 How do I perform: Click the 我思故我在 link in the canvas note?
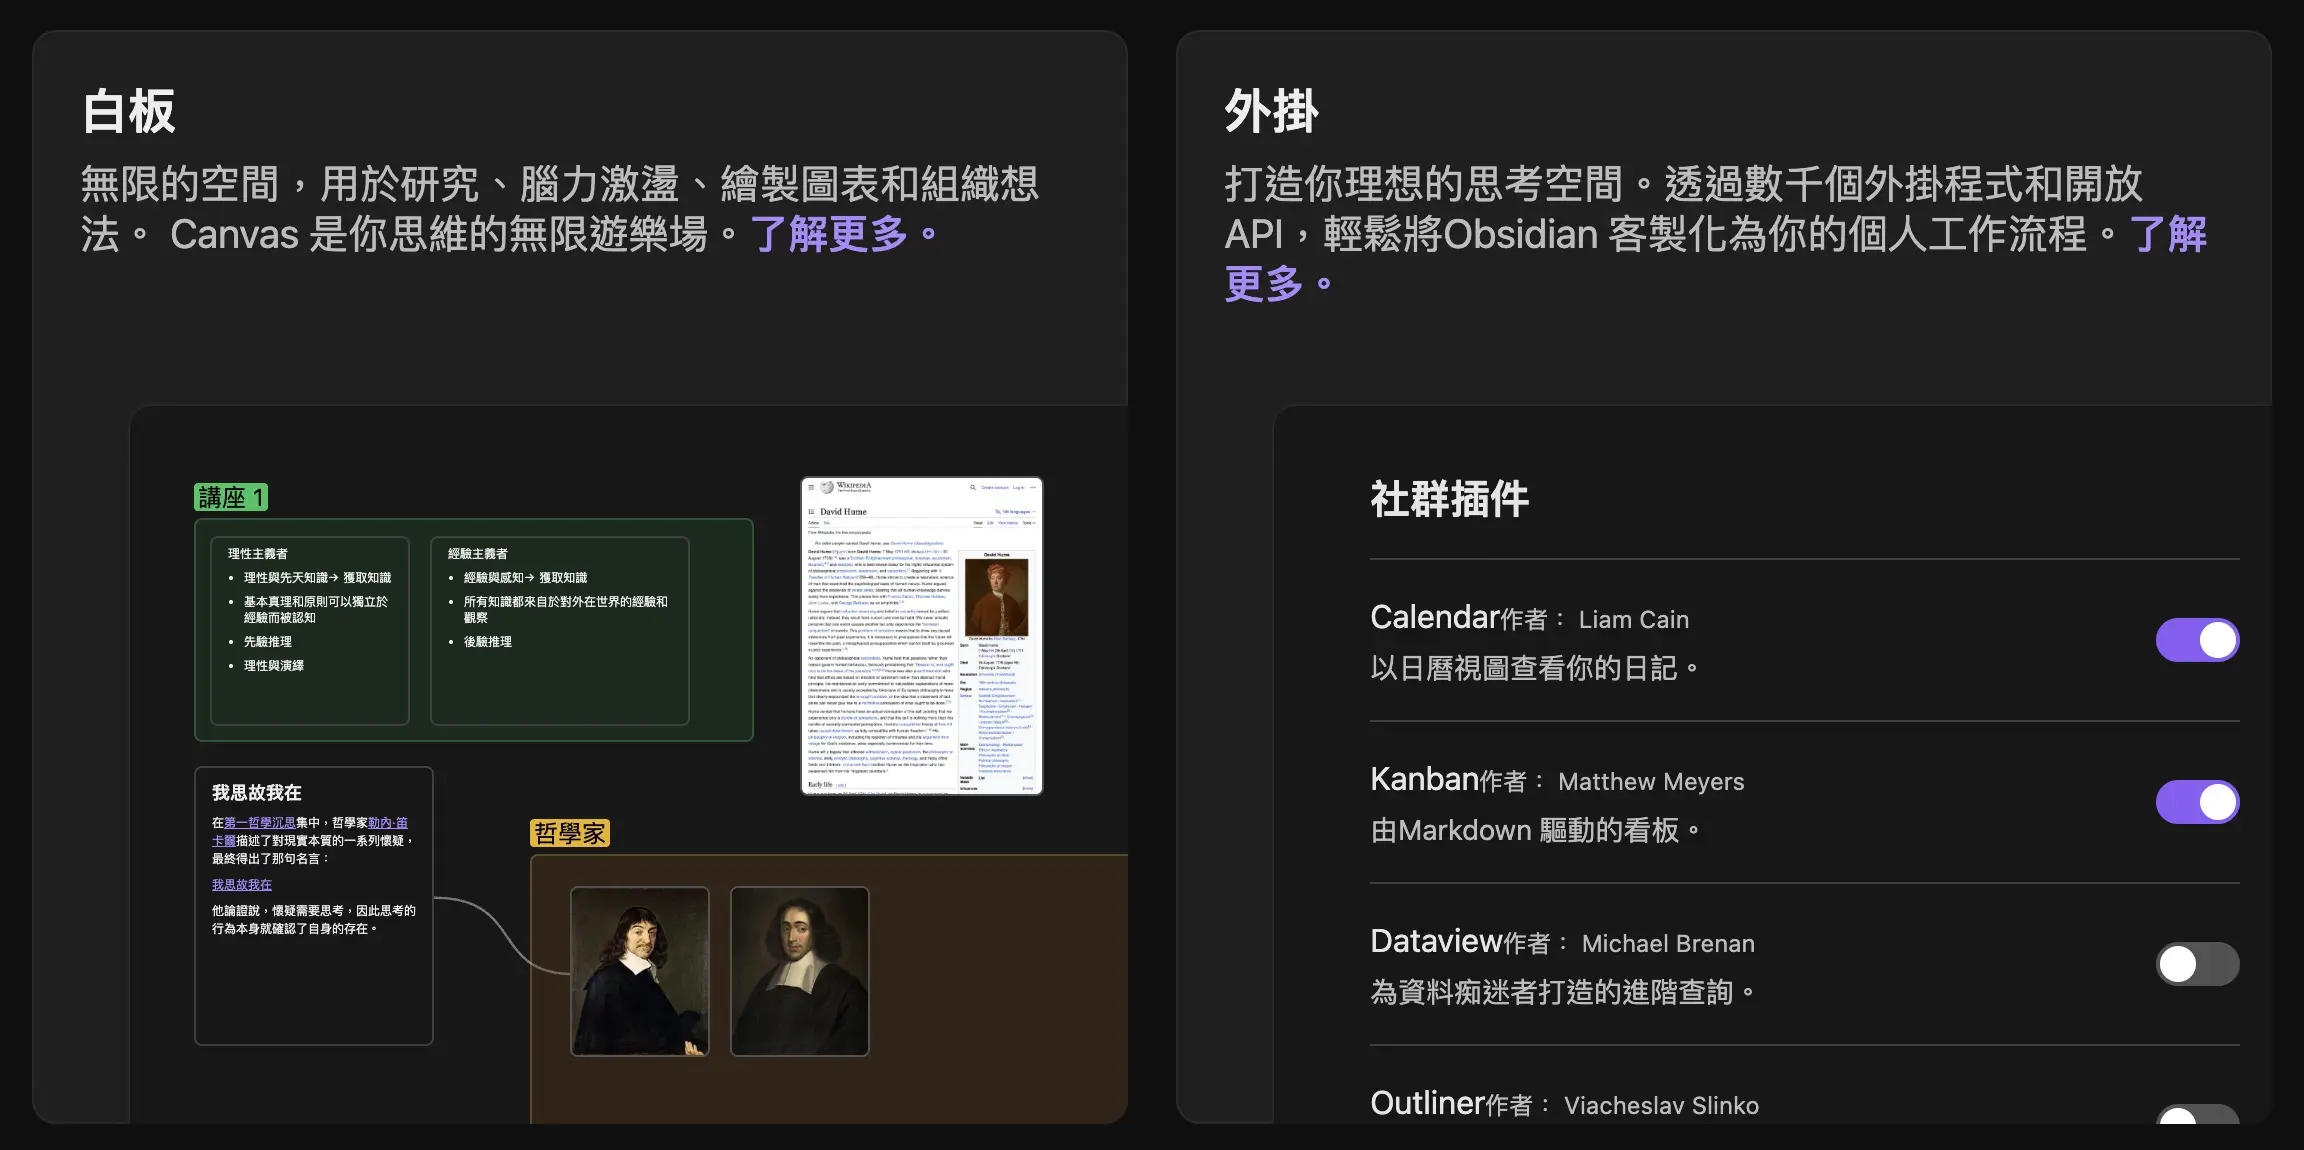(x=241, y=884)
